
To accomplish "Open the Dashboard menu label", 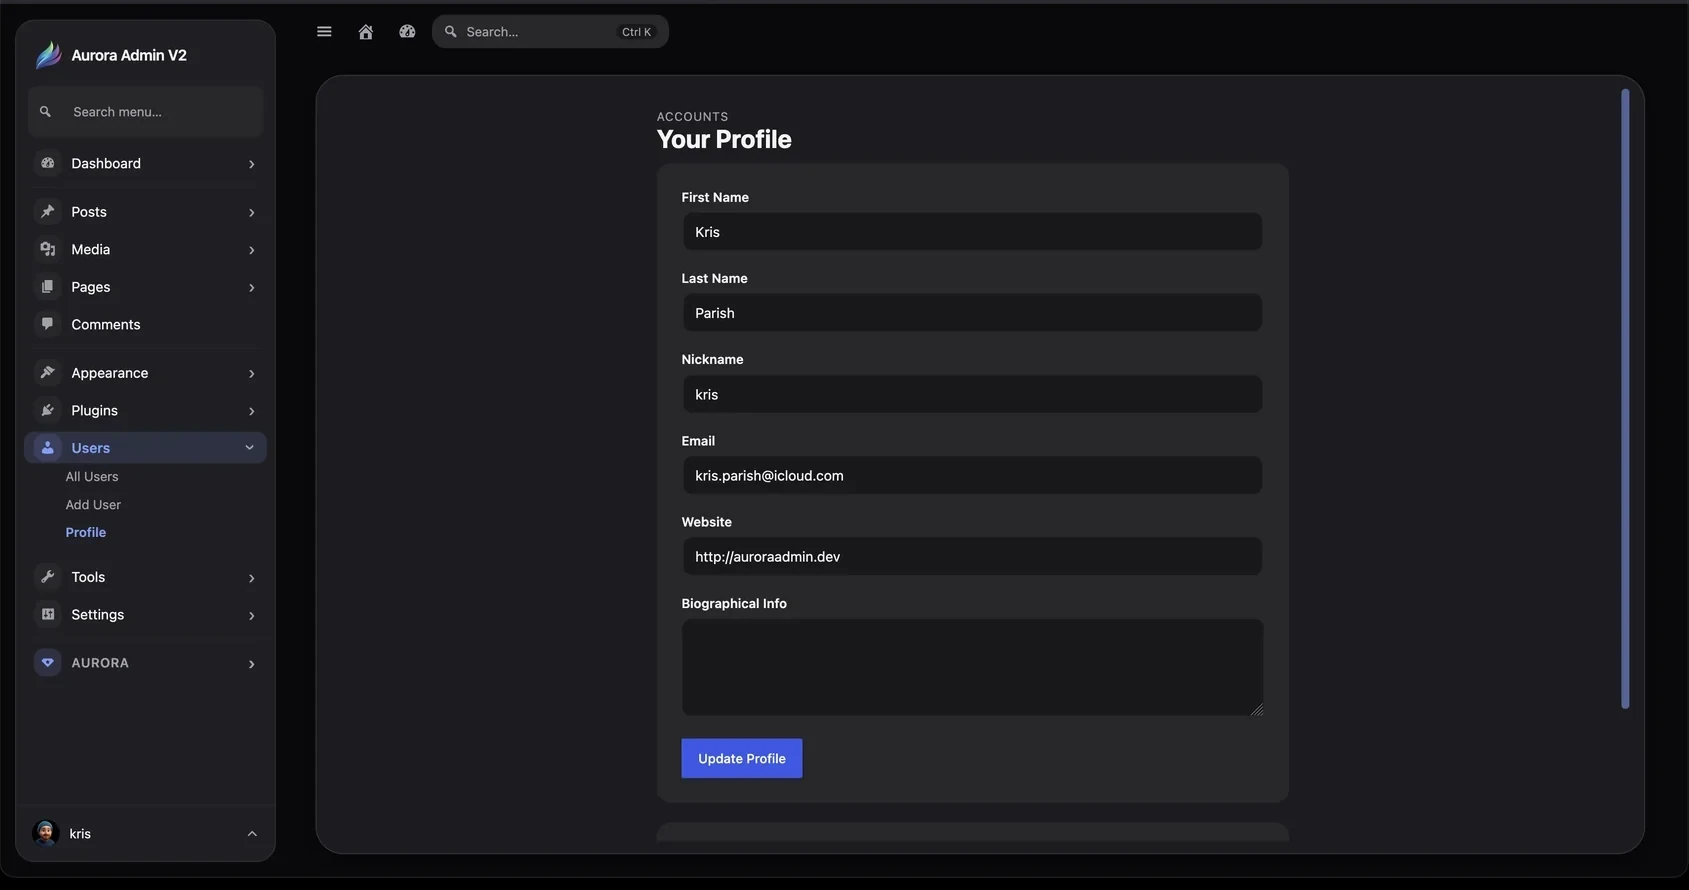I will click(106, 163).
